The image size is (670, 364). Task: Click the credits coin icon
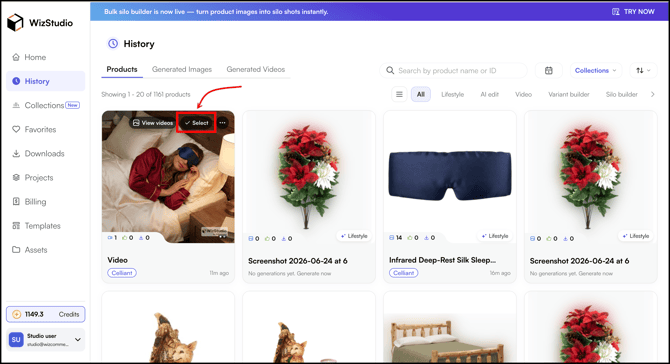click(x=16, y=314)
